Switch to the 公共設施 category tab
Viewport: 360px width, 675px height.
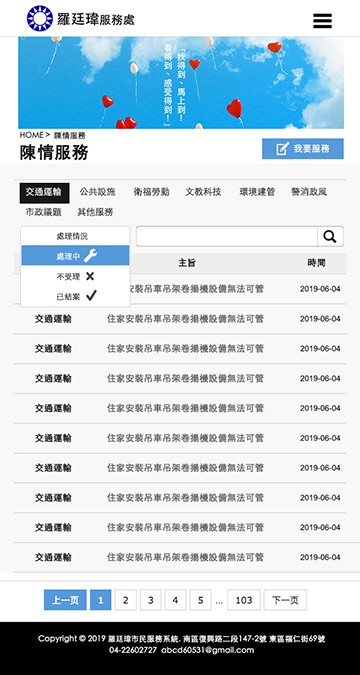coord(97,192)
